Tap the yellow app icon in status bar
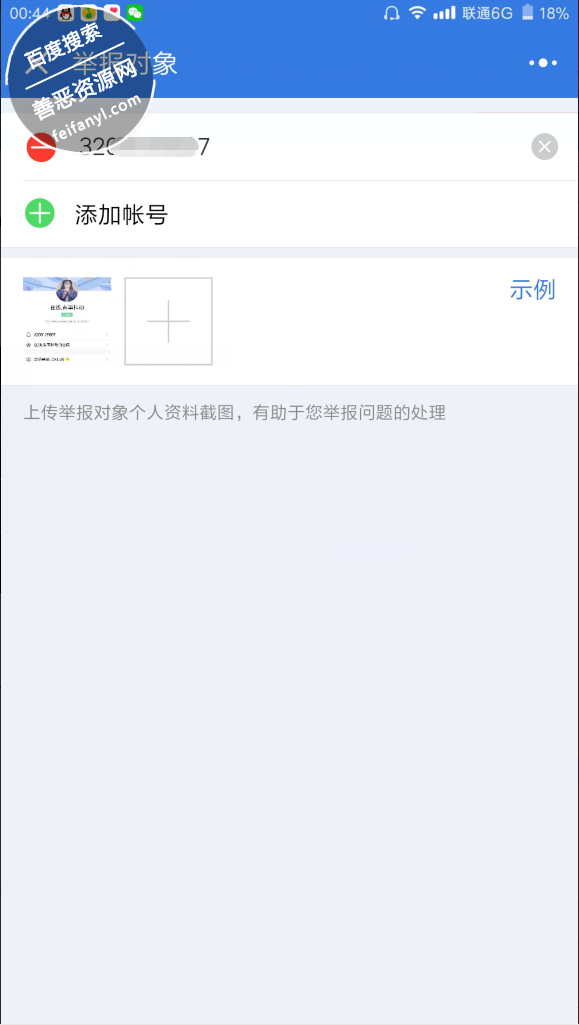Image resolution: width=579 pixels, height=1025 pixels. point(89,13)
